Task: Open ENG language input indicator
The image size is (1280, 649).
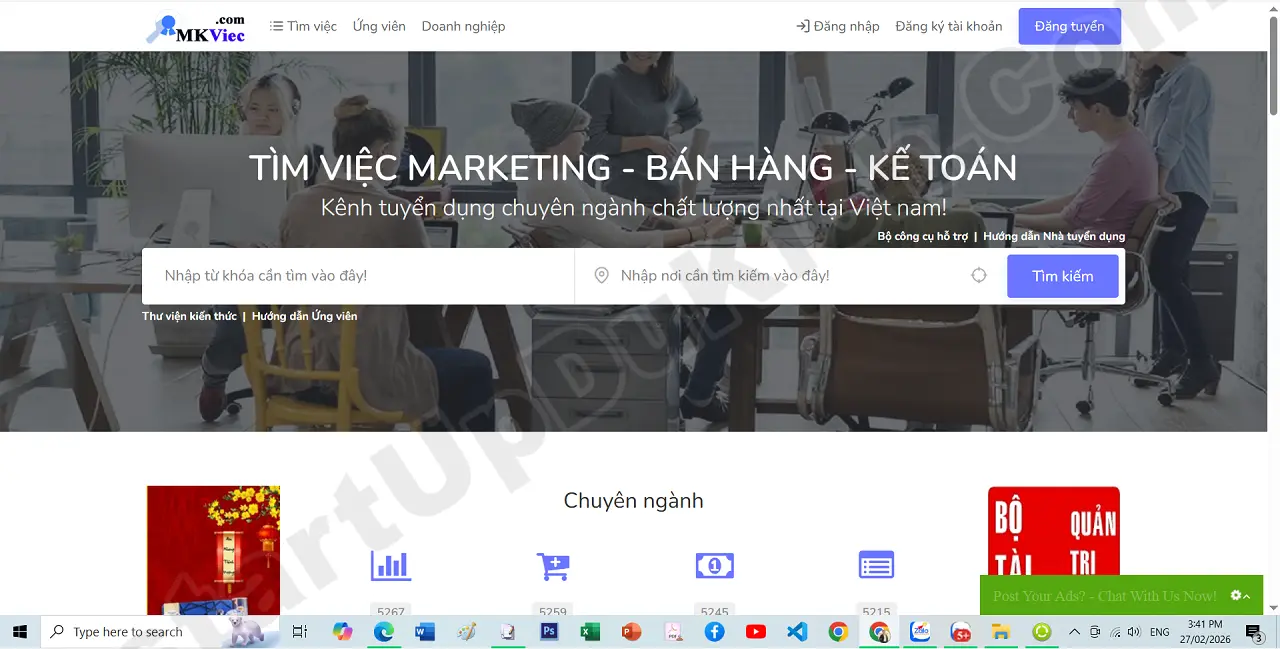Action: [x=1160, y=632]
